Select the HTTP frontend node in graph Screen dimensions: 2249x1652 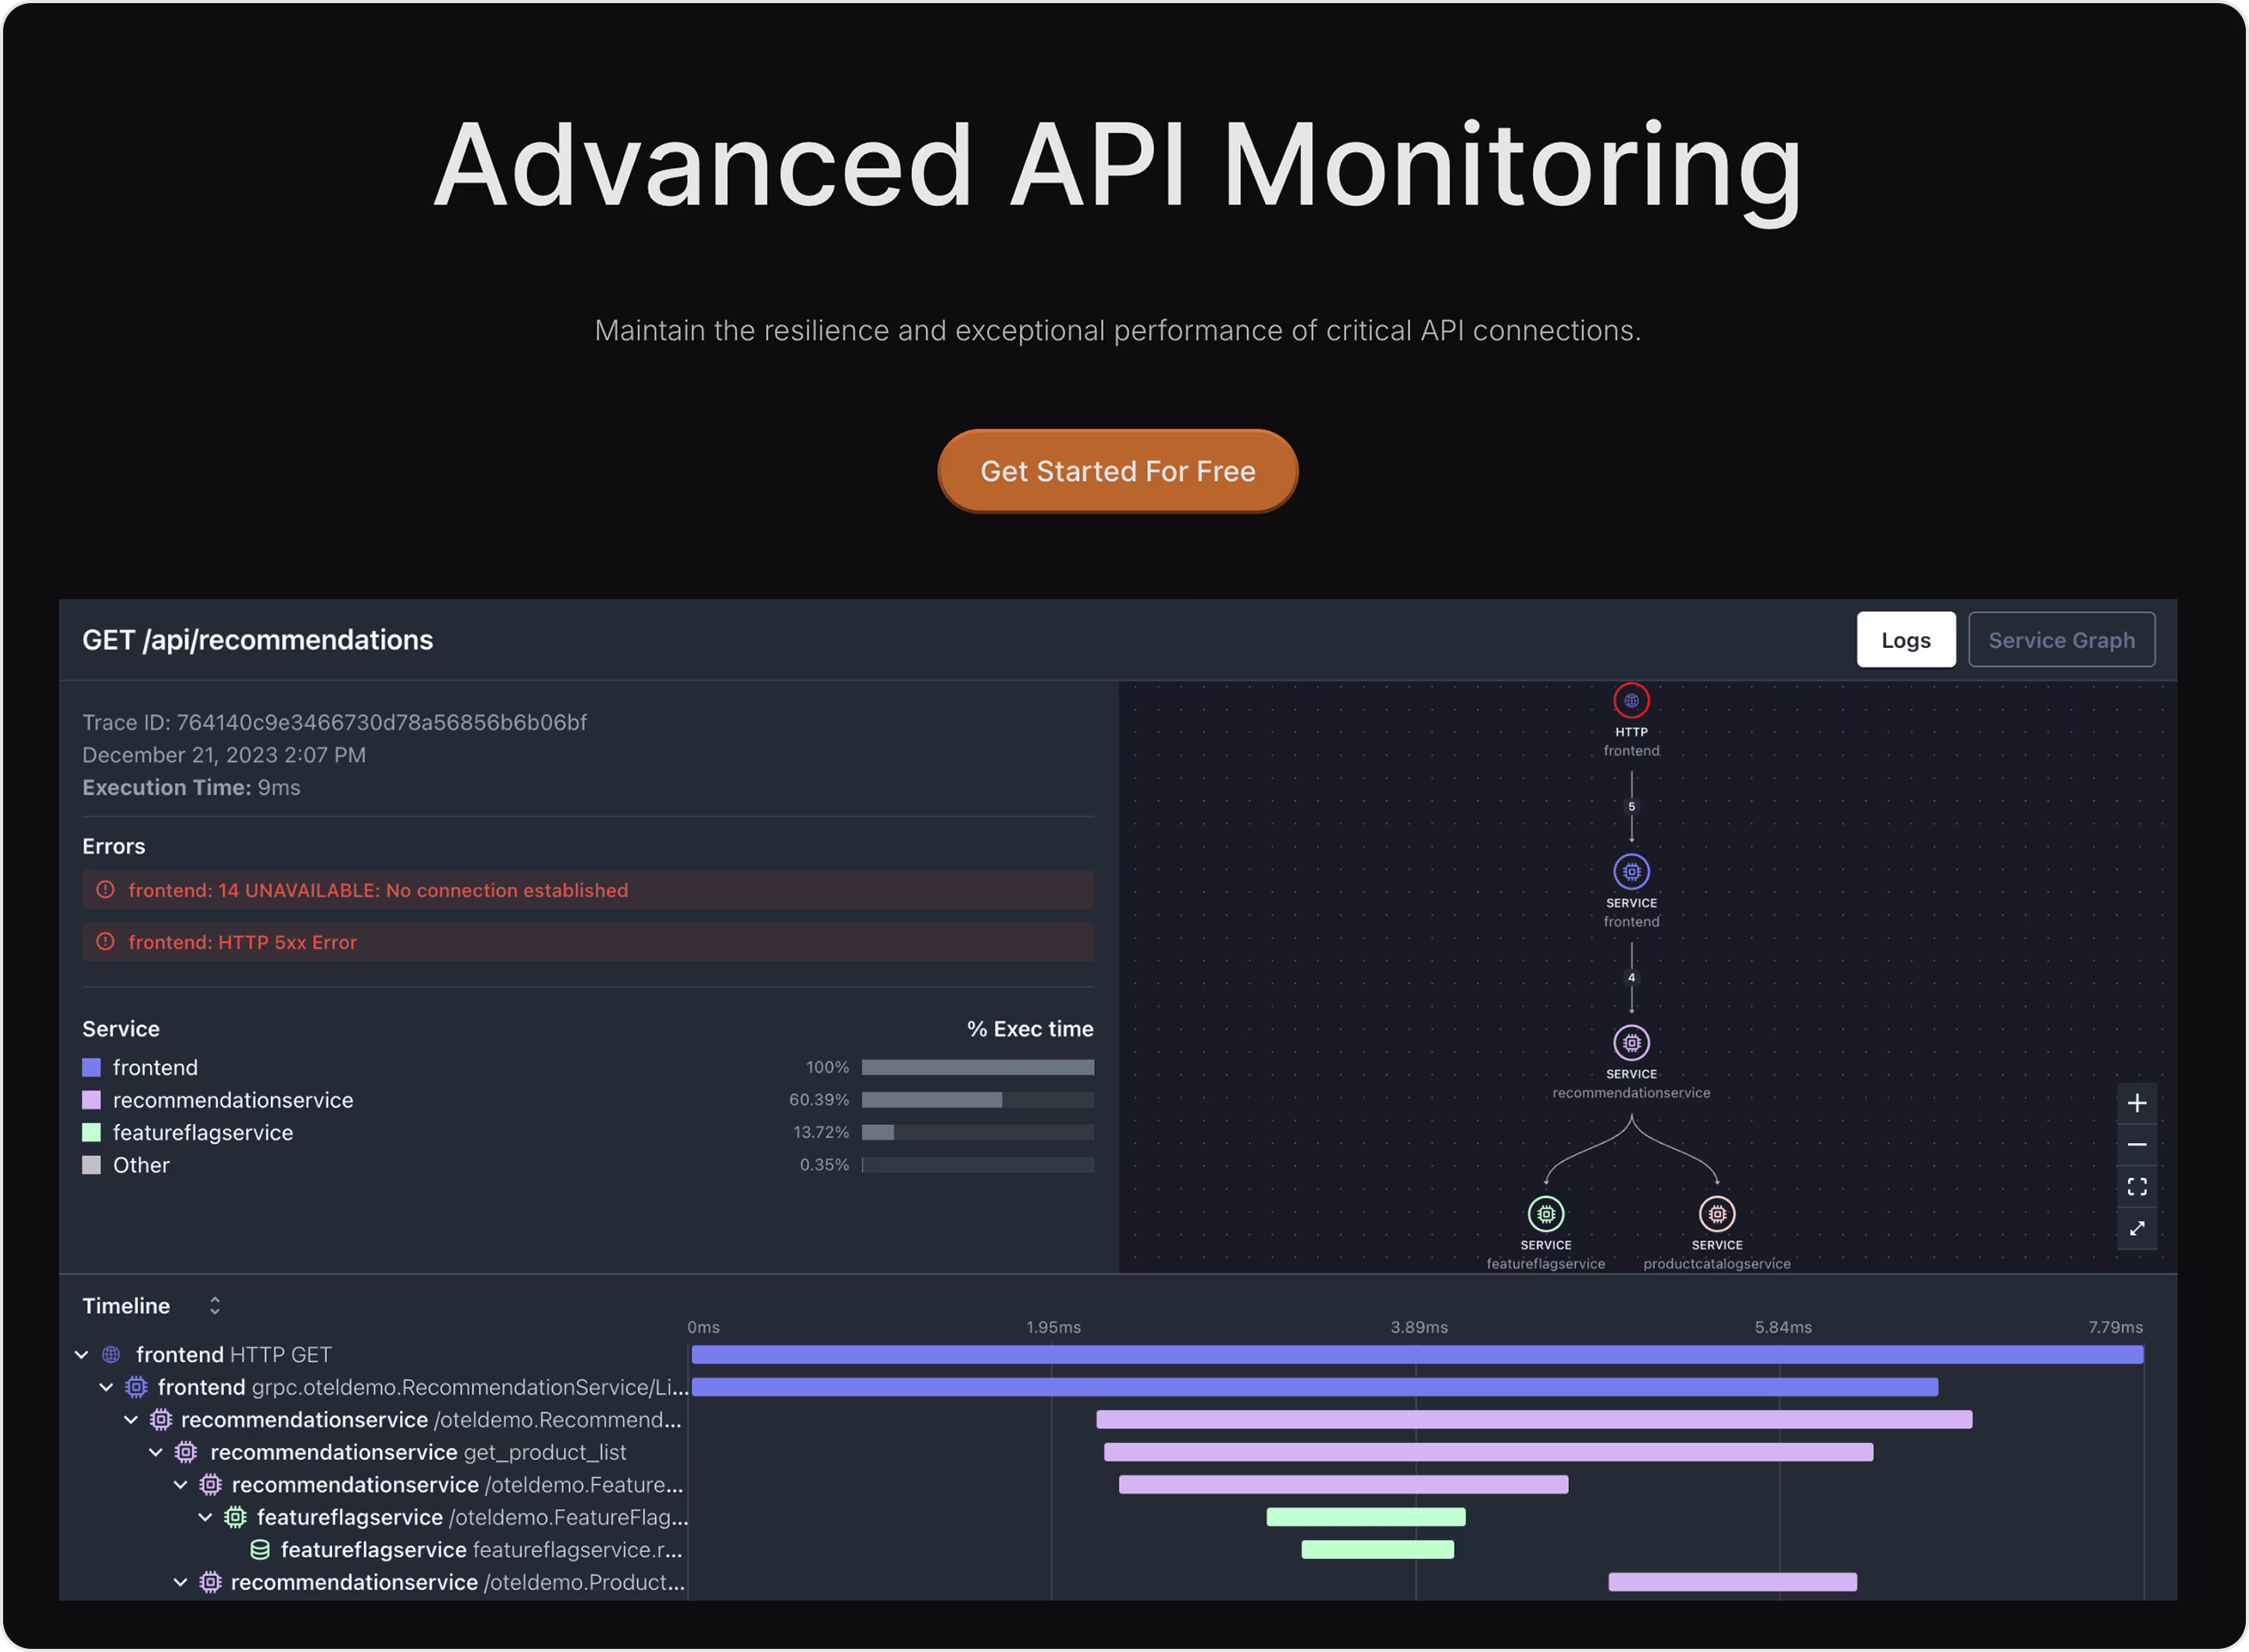click(x=1631, y=701)
